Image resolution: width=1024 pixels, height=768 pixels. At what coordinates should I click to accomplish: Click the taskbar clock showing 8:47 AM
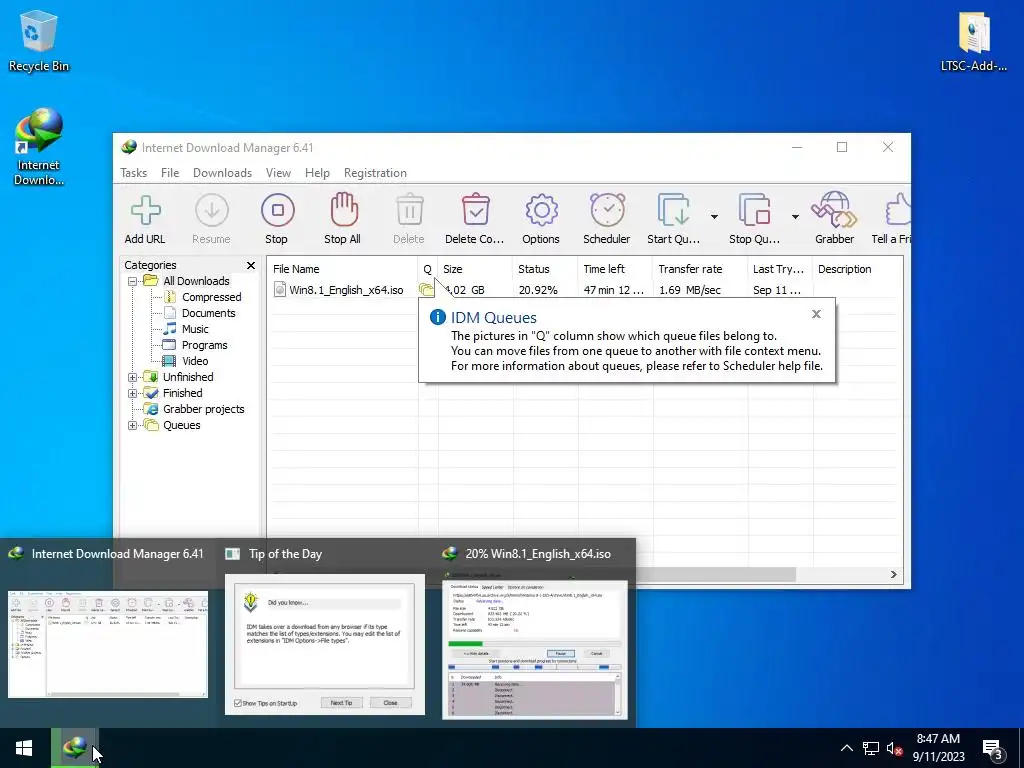938,748
